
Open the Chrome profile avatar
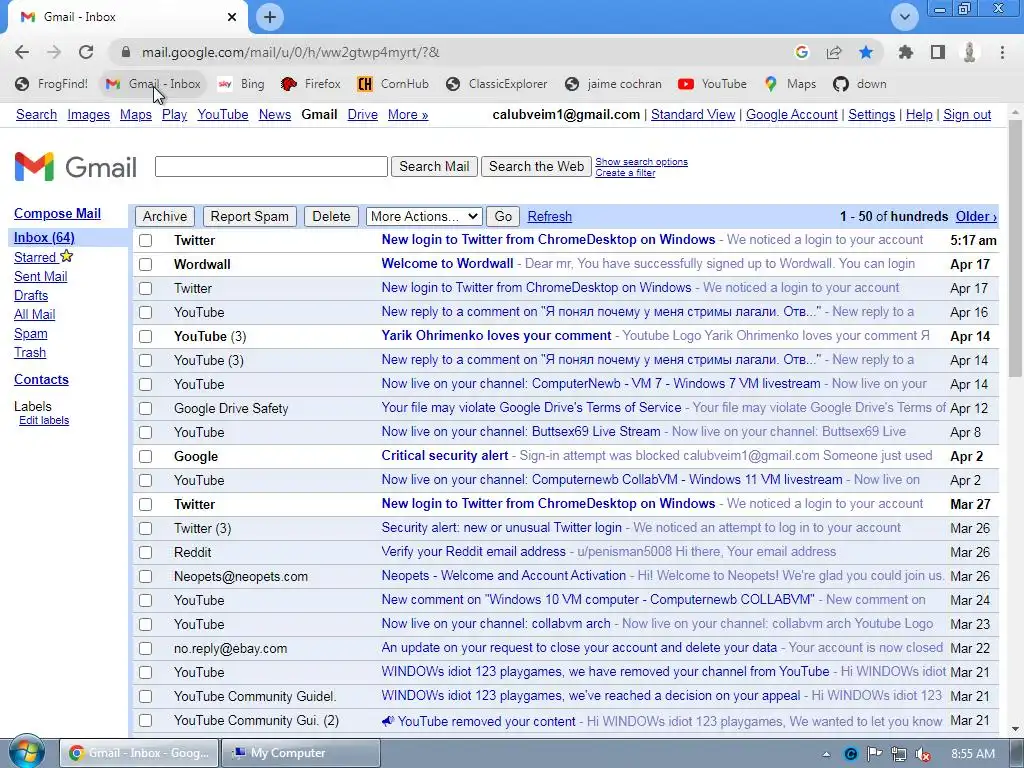pos(970,52)
